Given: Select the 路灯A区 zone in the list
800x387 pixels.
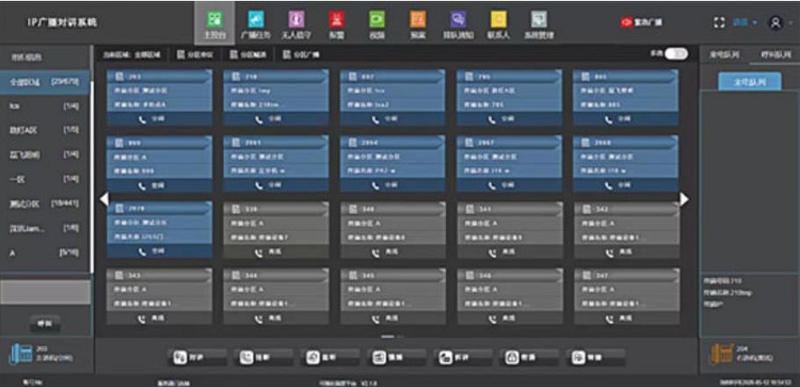Looking at the screenshot, I should tap(45, 130).
